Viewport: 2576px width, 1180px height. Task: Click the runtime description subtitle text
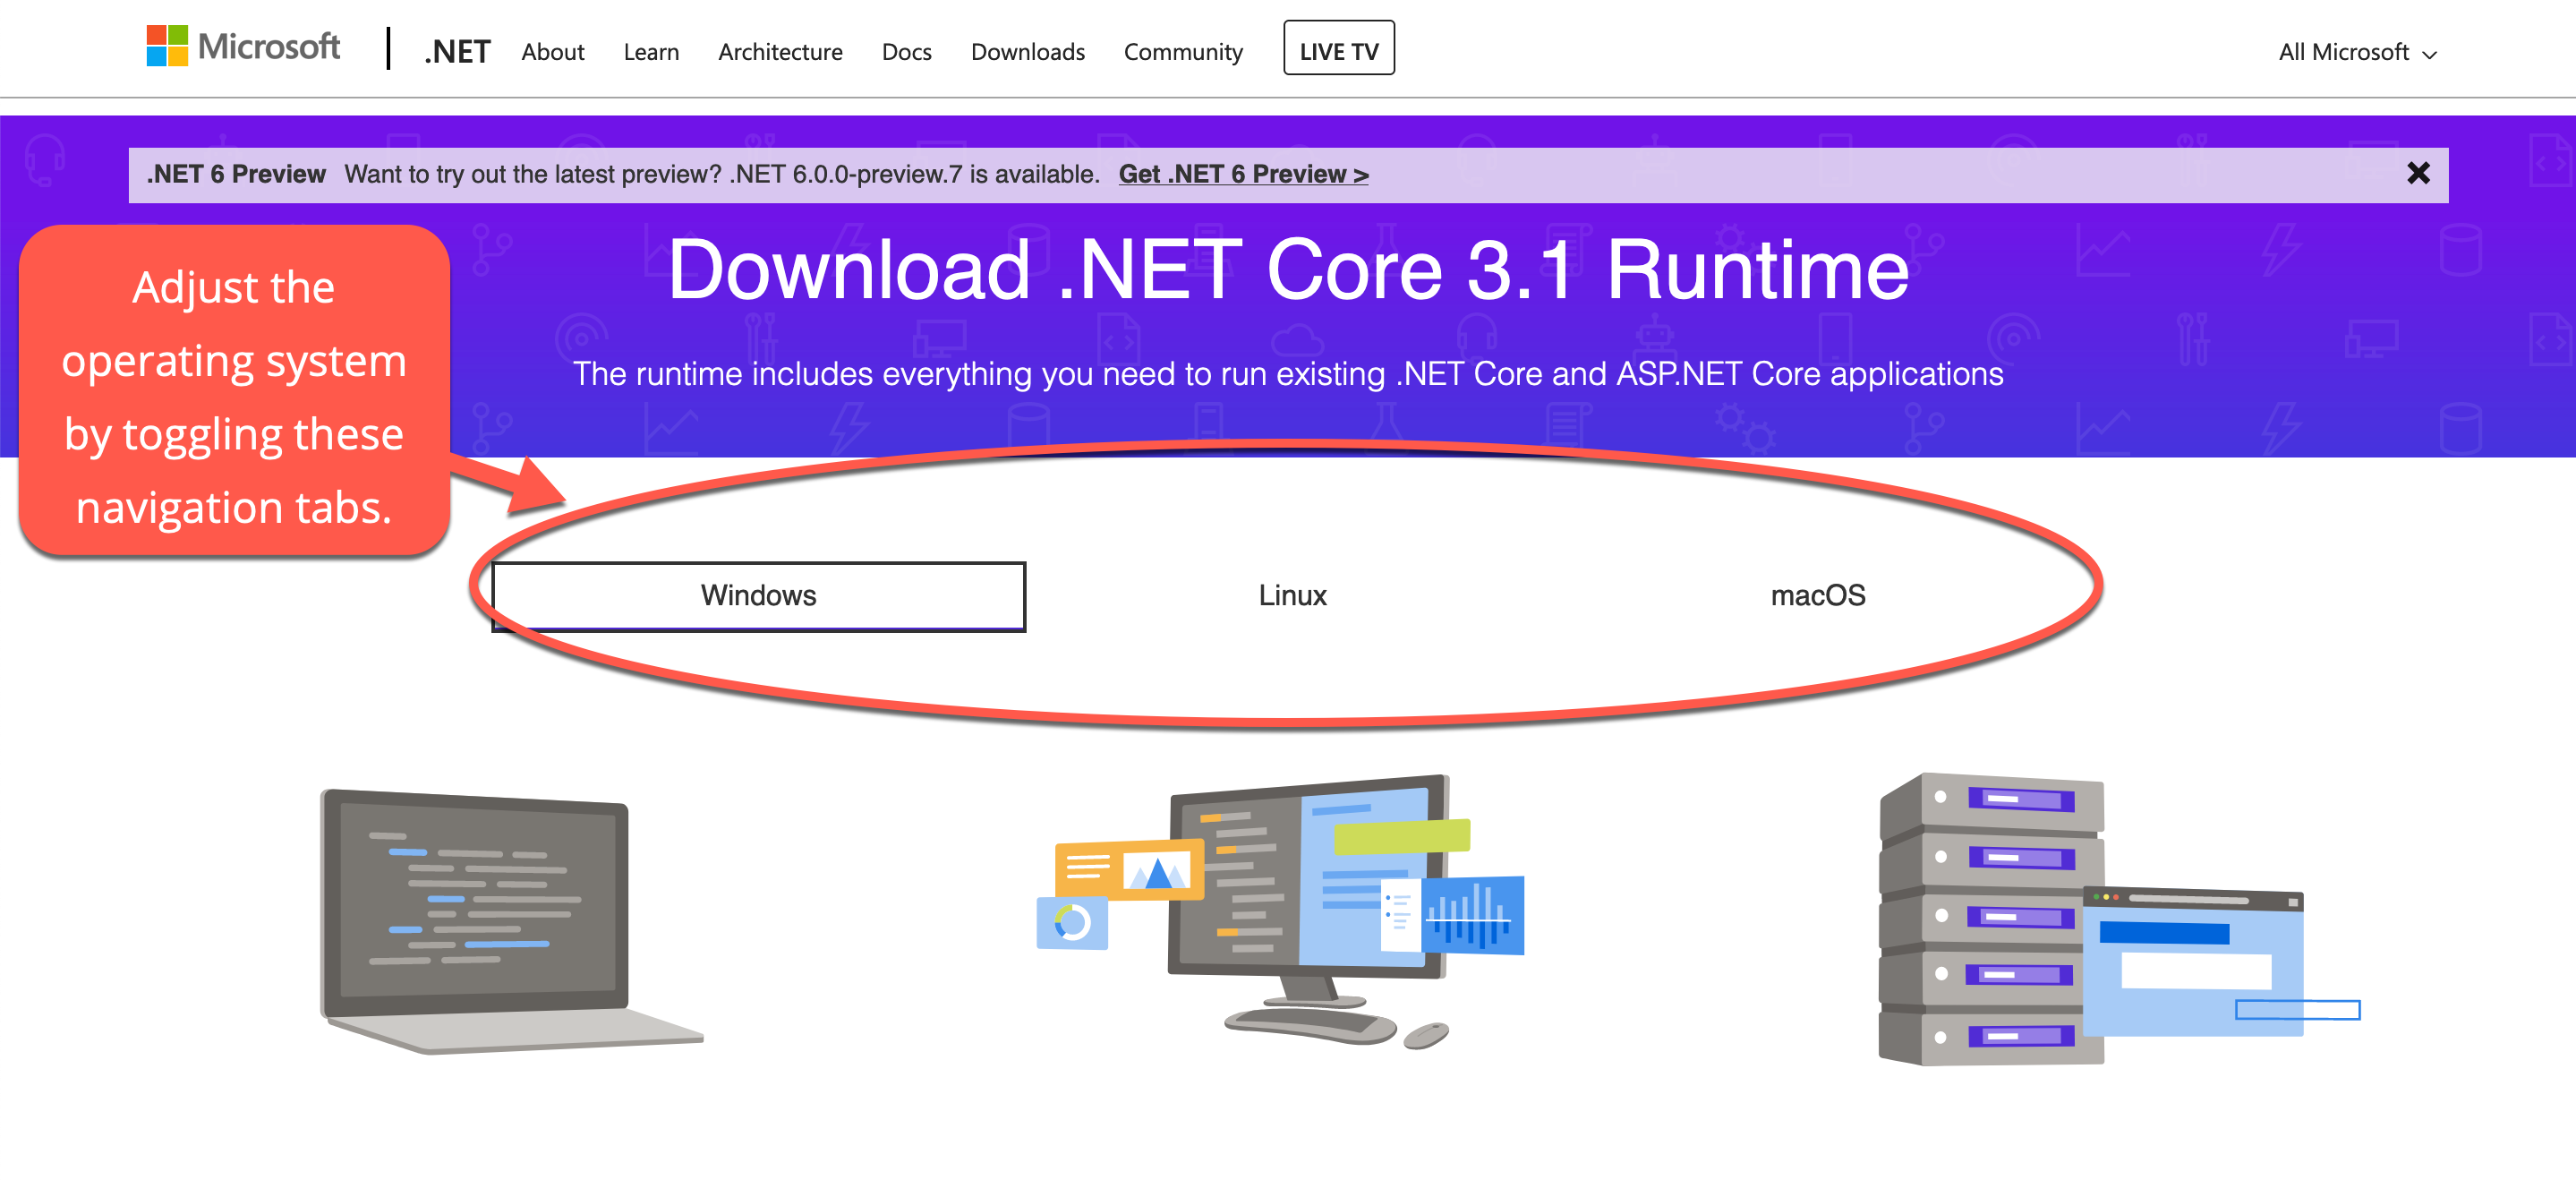(1288, 374)
